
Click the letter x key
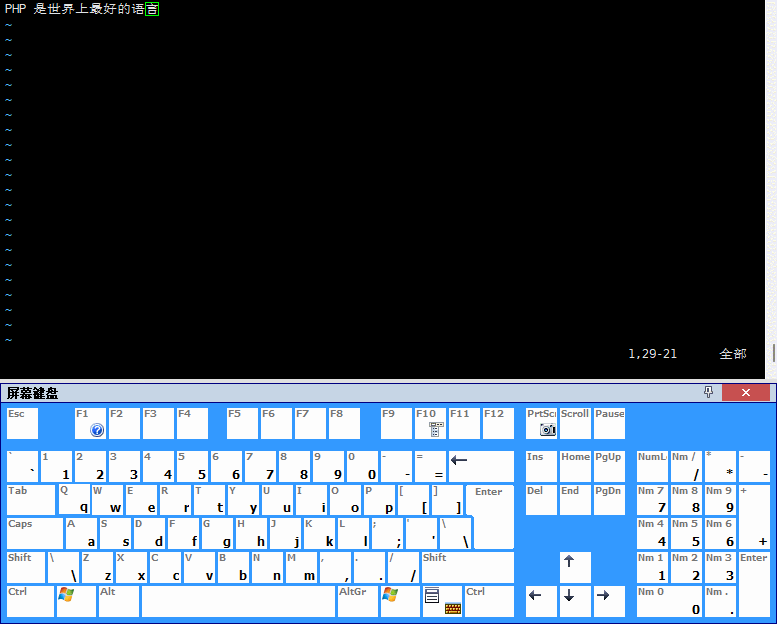[x=131, y=567]
